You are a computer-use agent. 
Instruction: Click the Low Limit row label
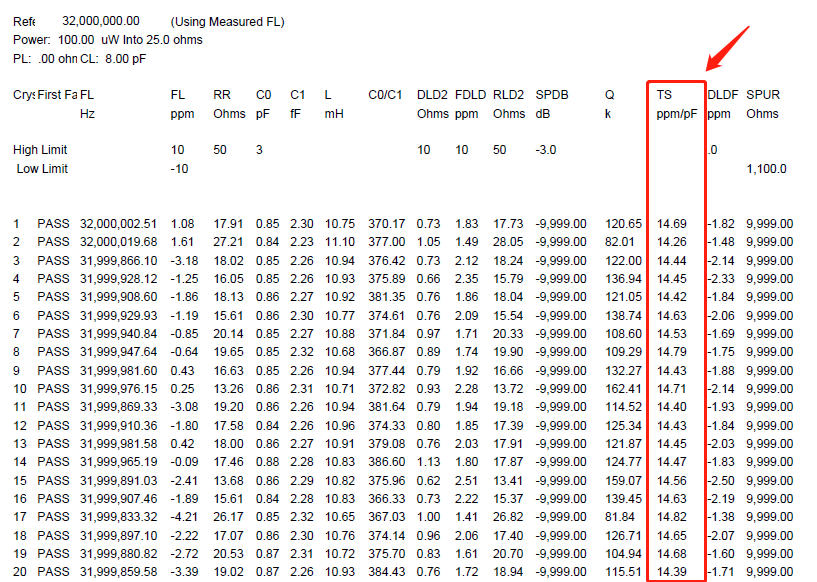pyautogui.click(x=42, y=169)
